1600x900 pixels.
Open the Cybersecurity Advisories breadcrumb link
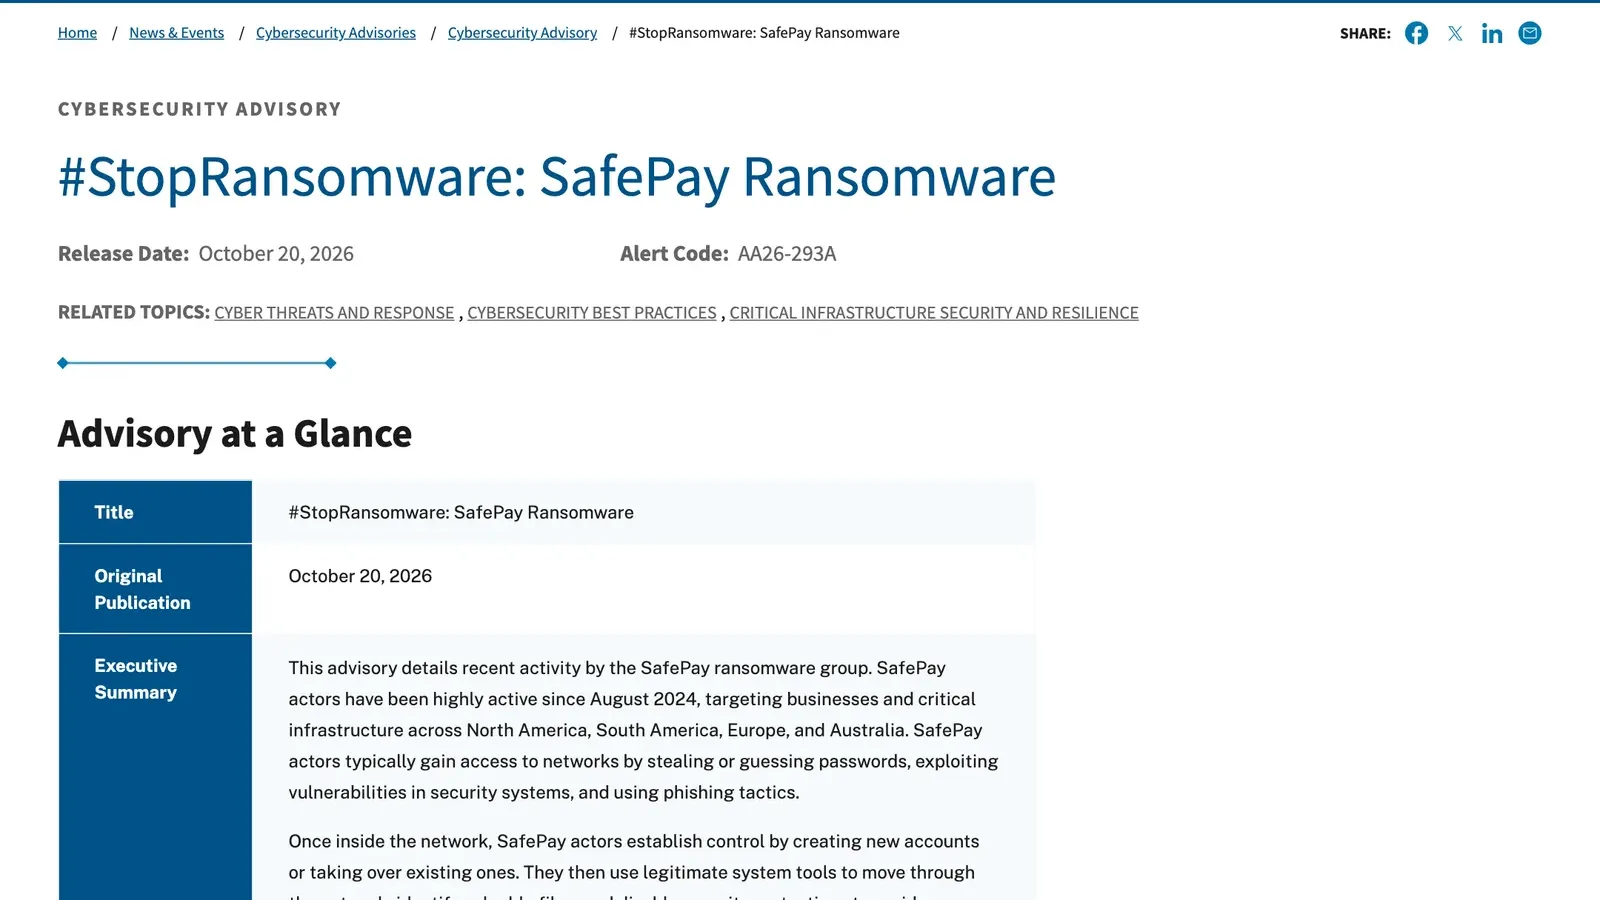(336, 33)
